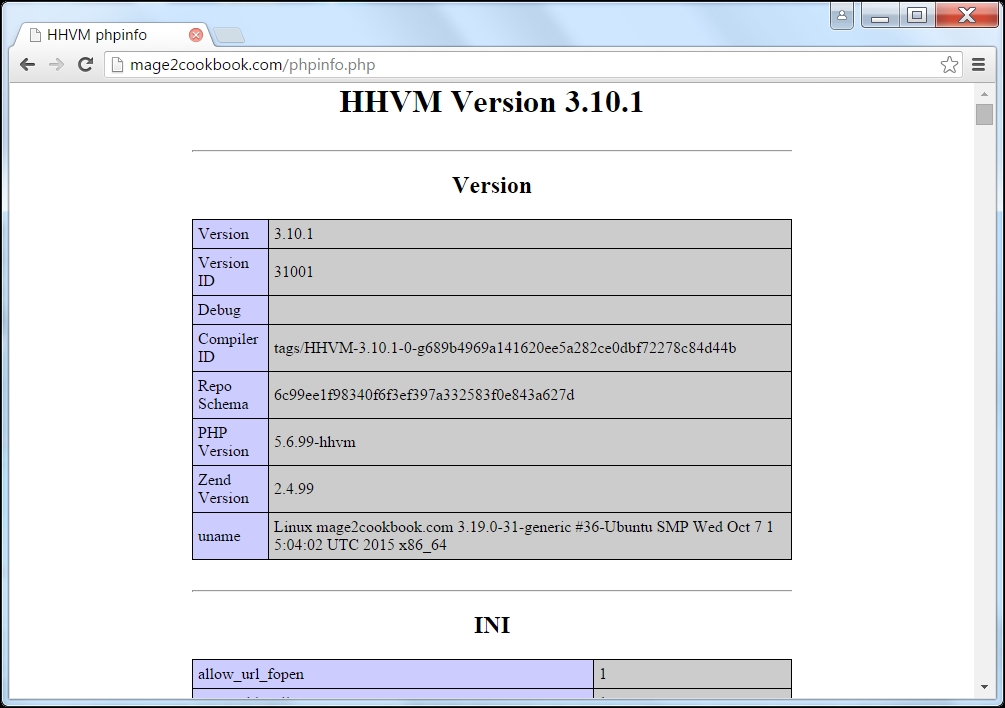Click the 'INI' section heading
Screen dimensions: 1005x708
[492, 625]
